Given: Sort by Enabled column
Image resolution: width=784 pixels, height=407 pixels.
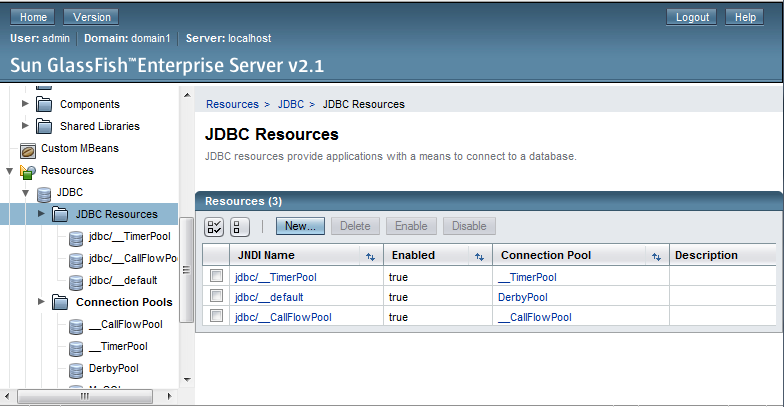Looking at the screenshot, I should pyautogui.click(x=479, y=256).
